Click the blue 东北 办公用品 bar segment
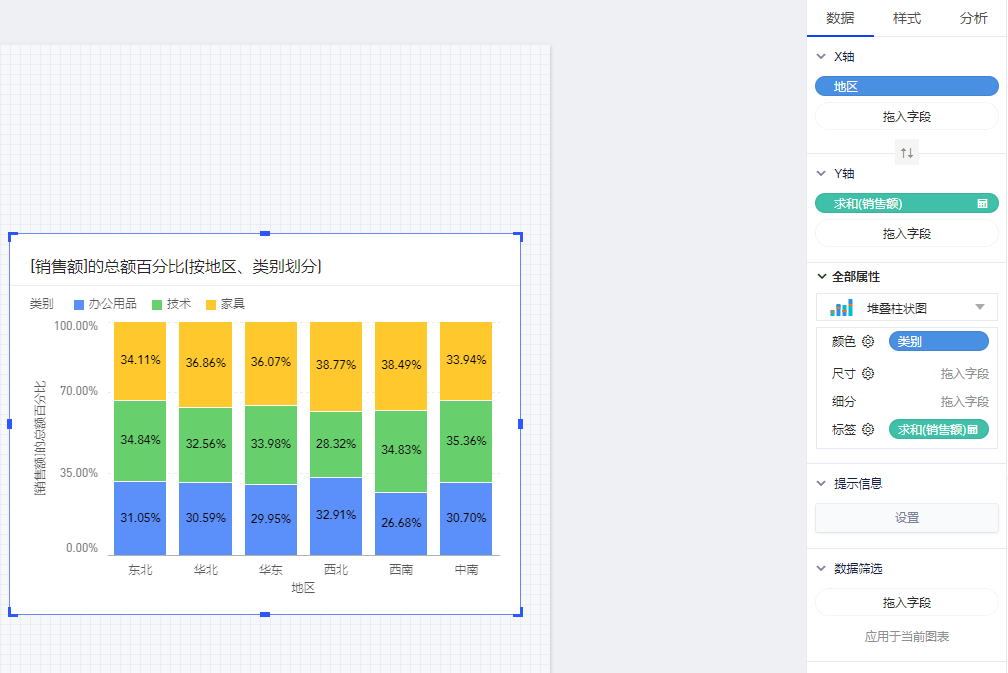Image resolution: width=1008 pixels, height=673 pixels. point(140,518)
